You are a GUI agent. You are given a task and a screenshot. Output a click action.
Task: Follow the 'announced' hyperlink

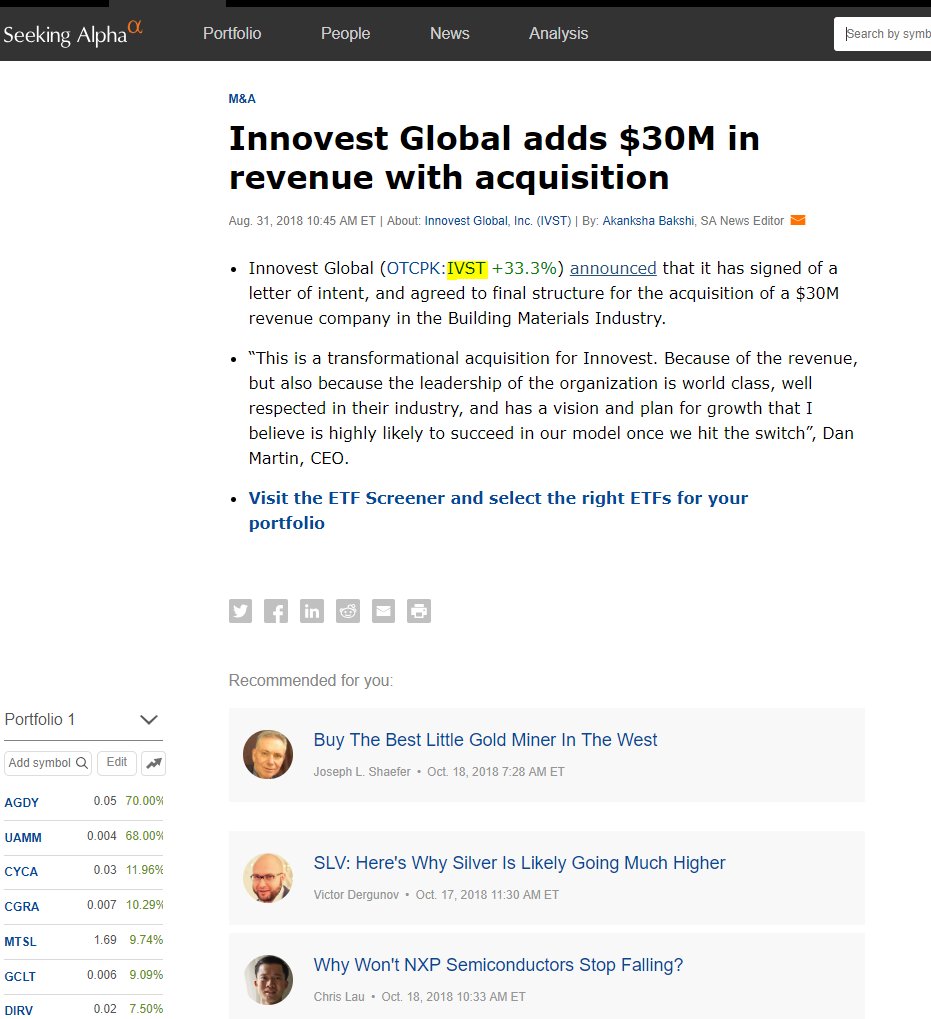(613, 268)
